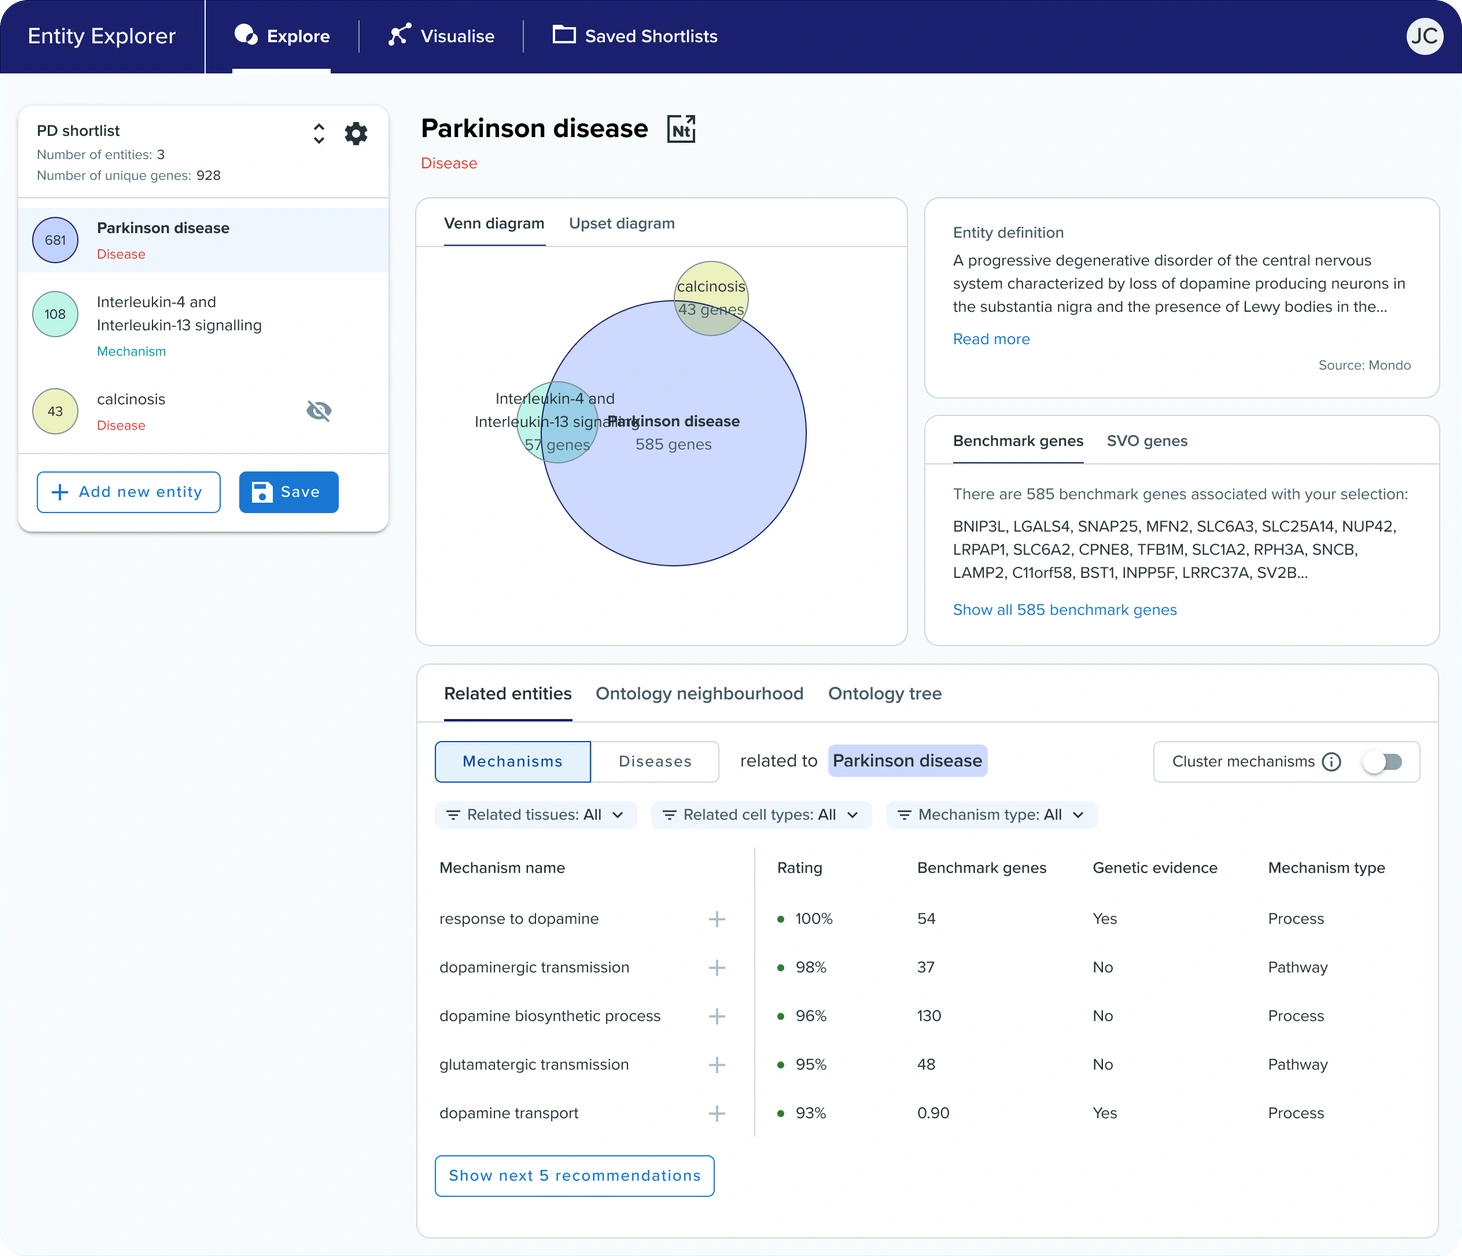This screenshot has height=1256, width=1462.
Task: Click glutamatergic transmission mechanism name
Action: [534, 1065]
